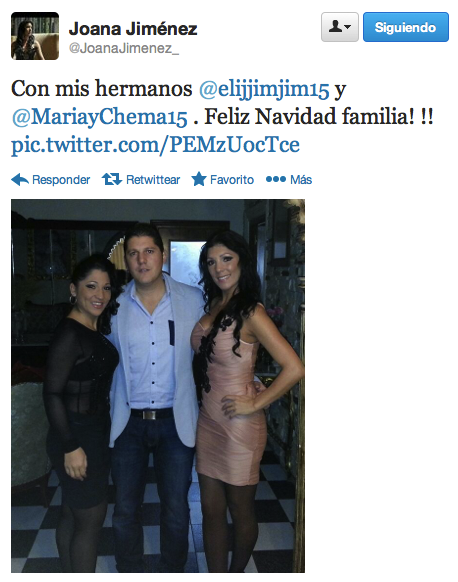Click the reply arrow icon

[20, 180]
